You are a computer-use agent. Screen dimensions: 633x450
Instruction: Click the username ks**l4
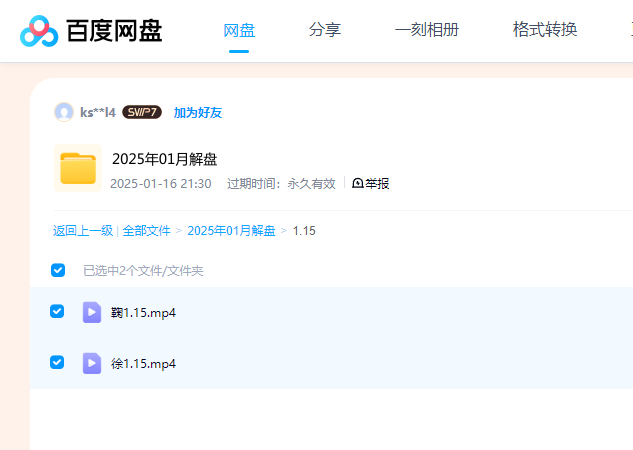(x=98, y=112)
